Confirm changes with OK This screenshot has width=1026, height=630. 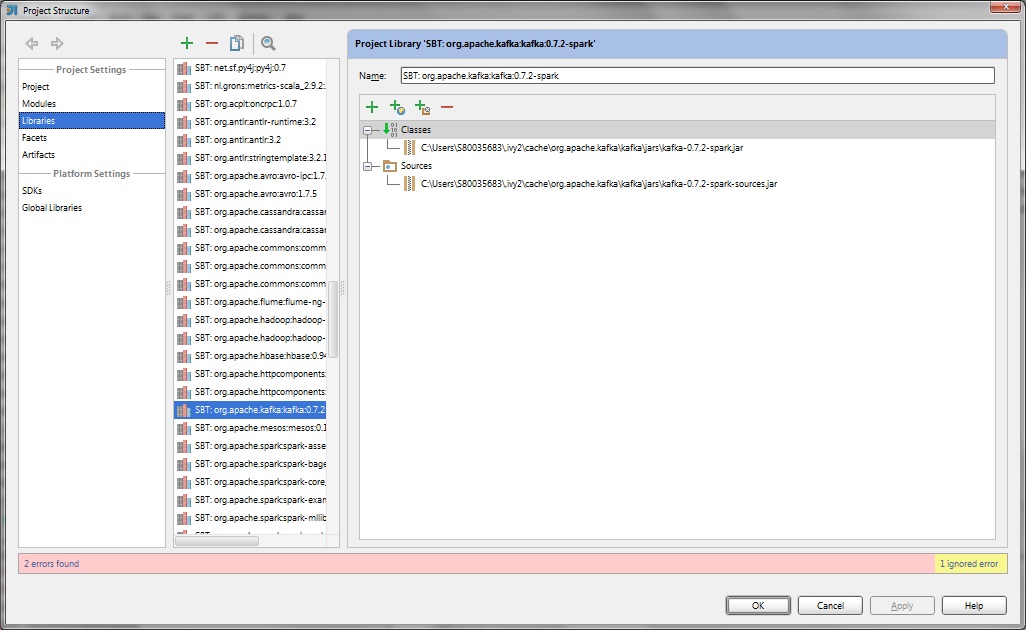tap(757, 605)
